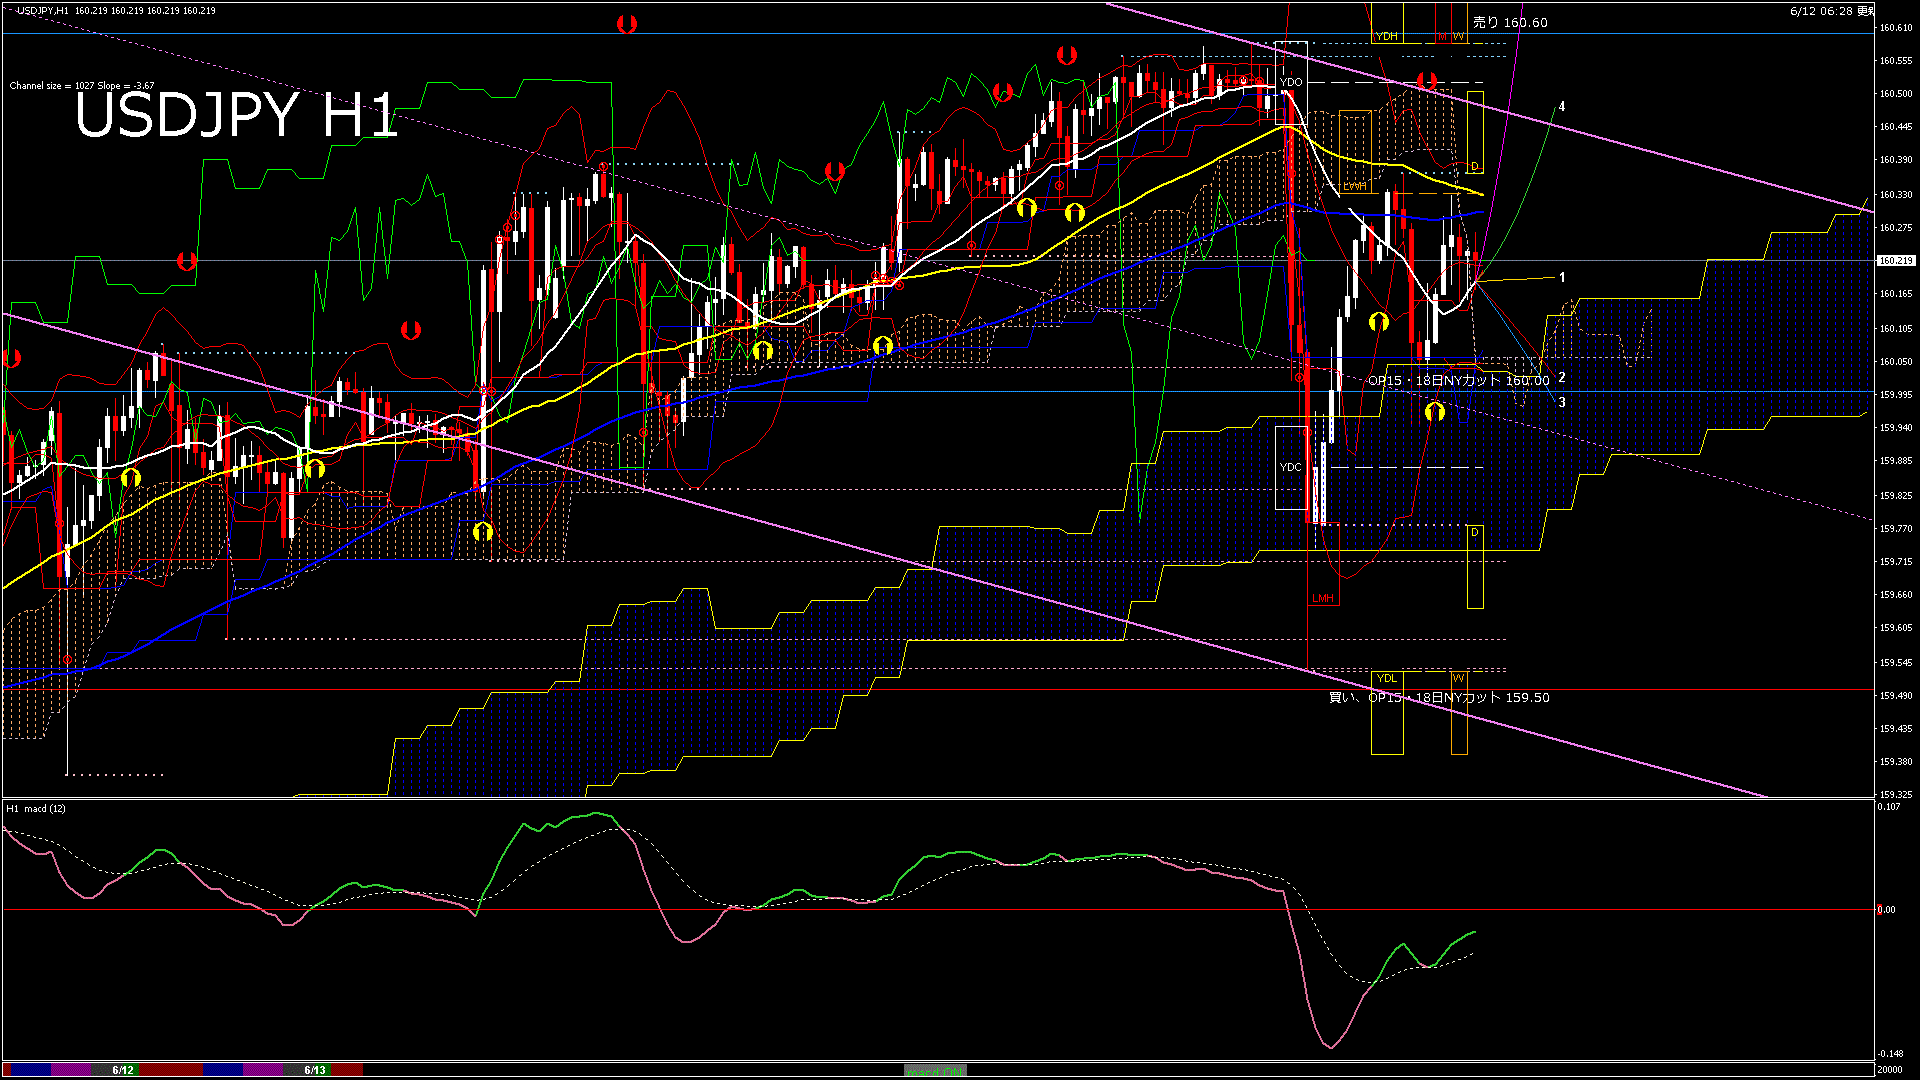Click the D label near 160.390
Screen dimensions: 1920x1080
tap(1475, 166)
